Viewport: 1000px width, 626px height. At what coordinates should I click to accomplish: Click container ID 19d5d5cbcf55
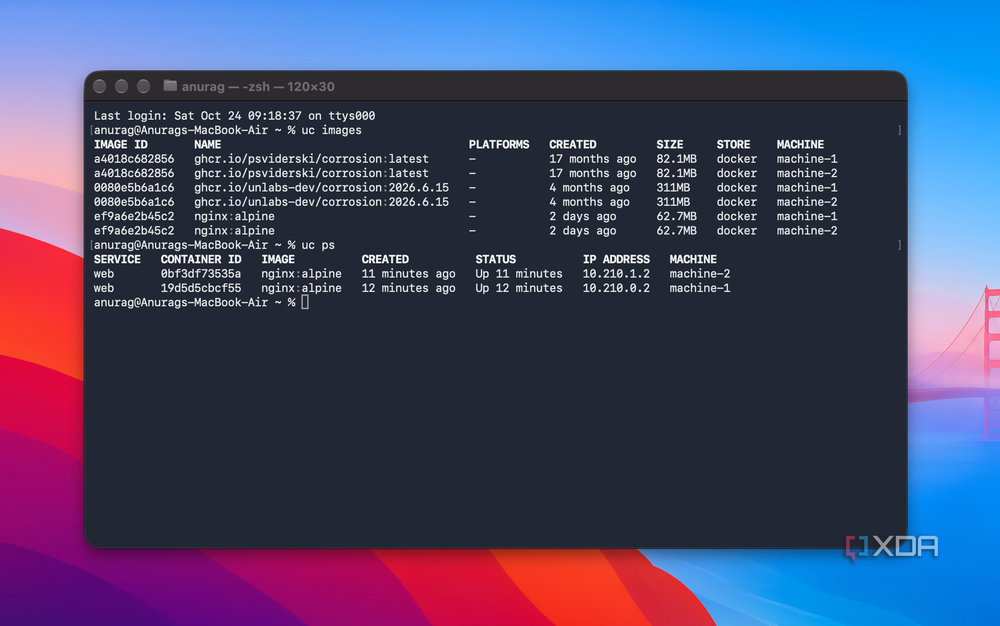click(x=201, y=288)
